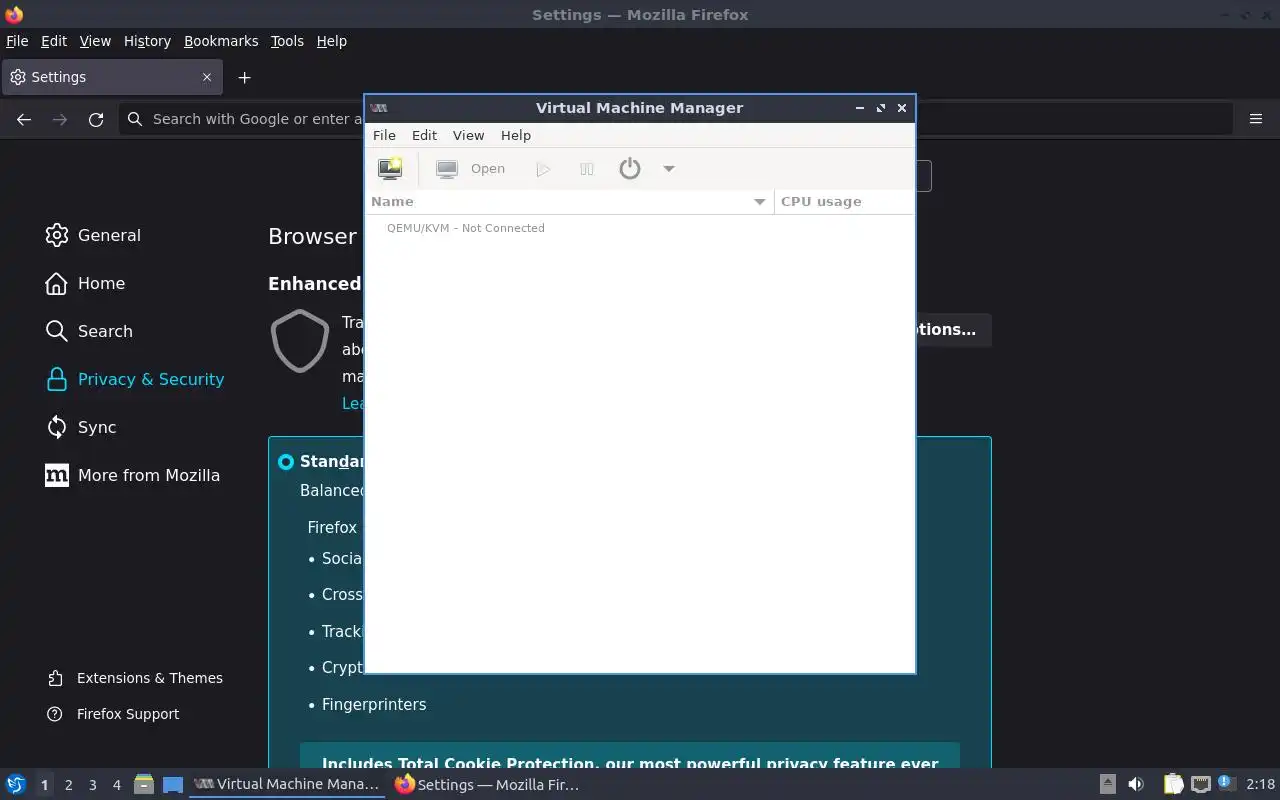
Task: Switch to workspace 4
Action: (116, 785)
